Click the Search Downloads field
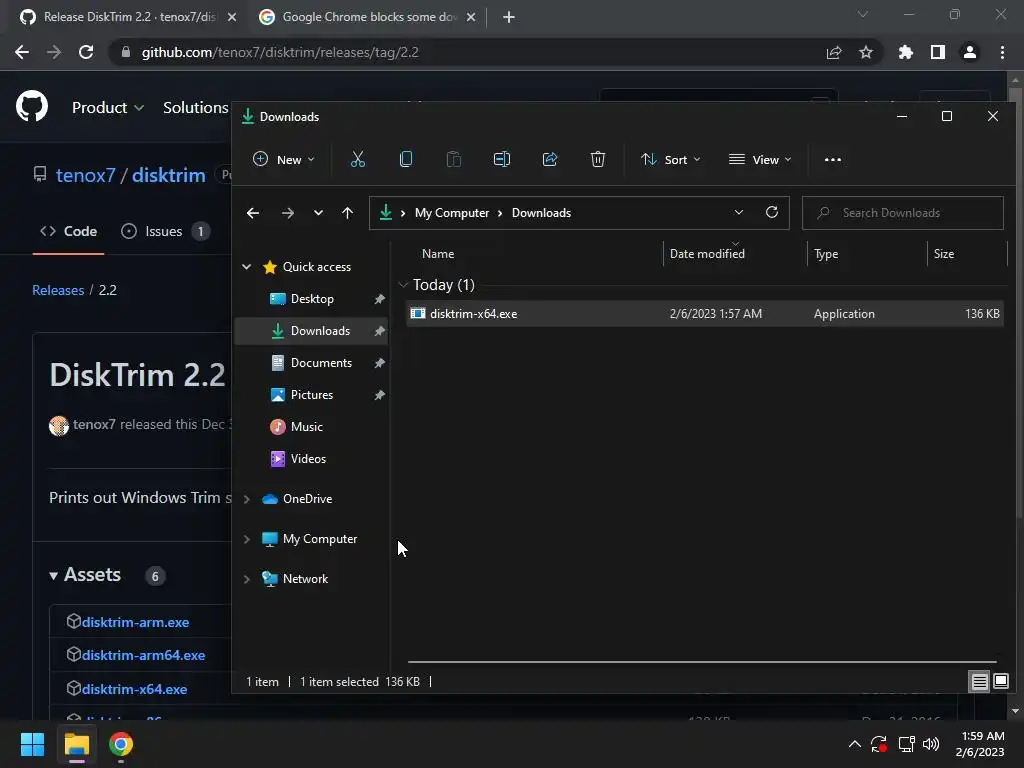This screenshot has width=1024, height=768. coord(903,213)
